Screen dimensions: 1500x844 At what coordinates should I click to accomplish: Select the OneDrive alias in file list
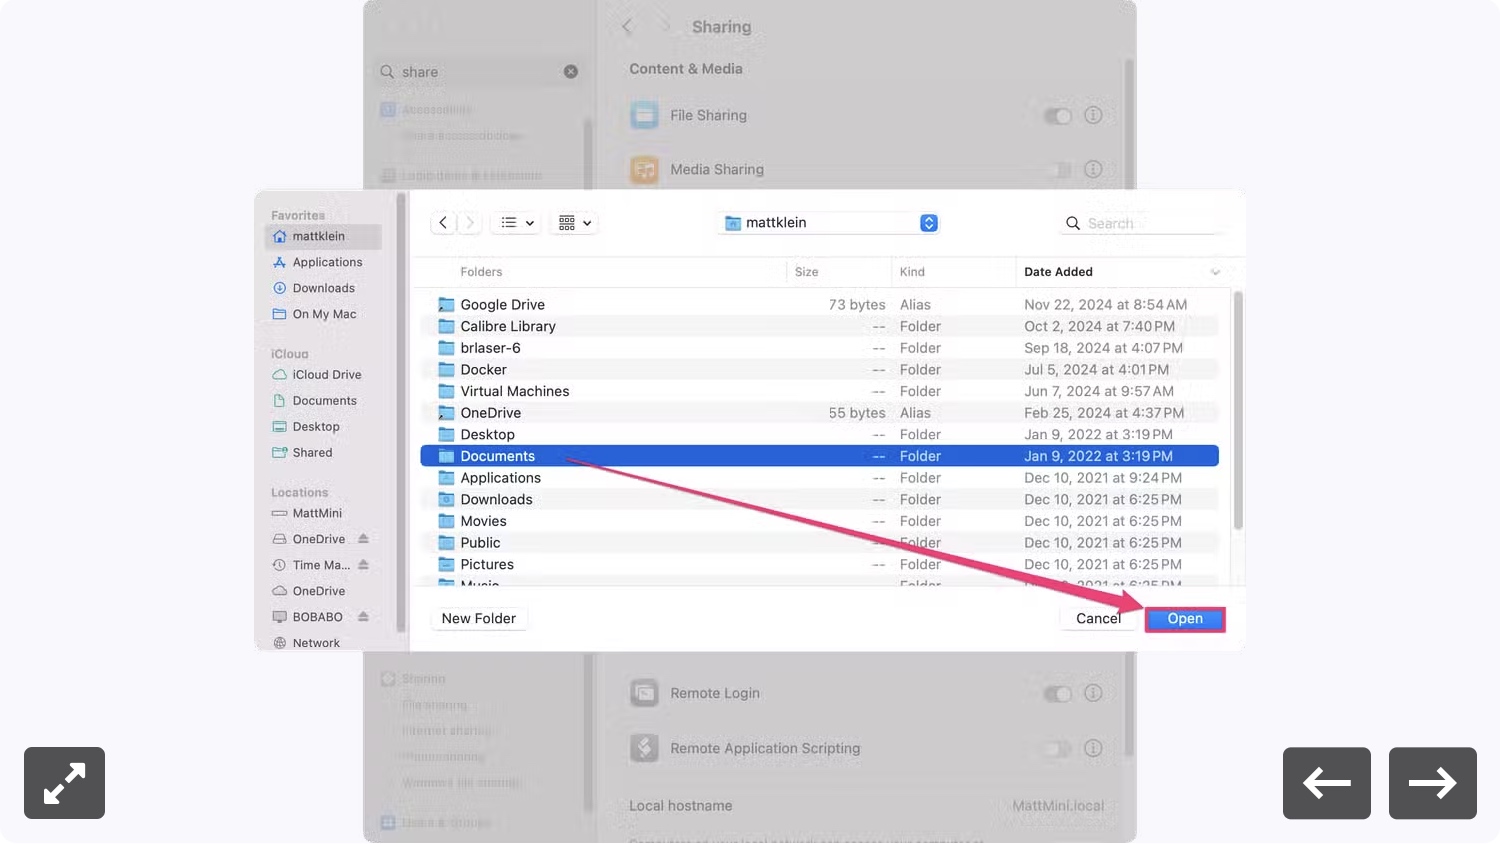coord(819,413)
